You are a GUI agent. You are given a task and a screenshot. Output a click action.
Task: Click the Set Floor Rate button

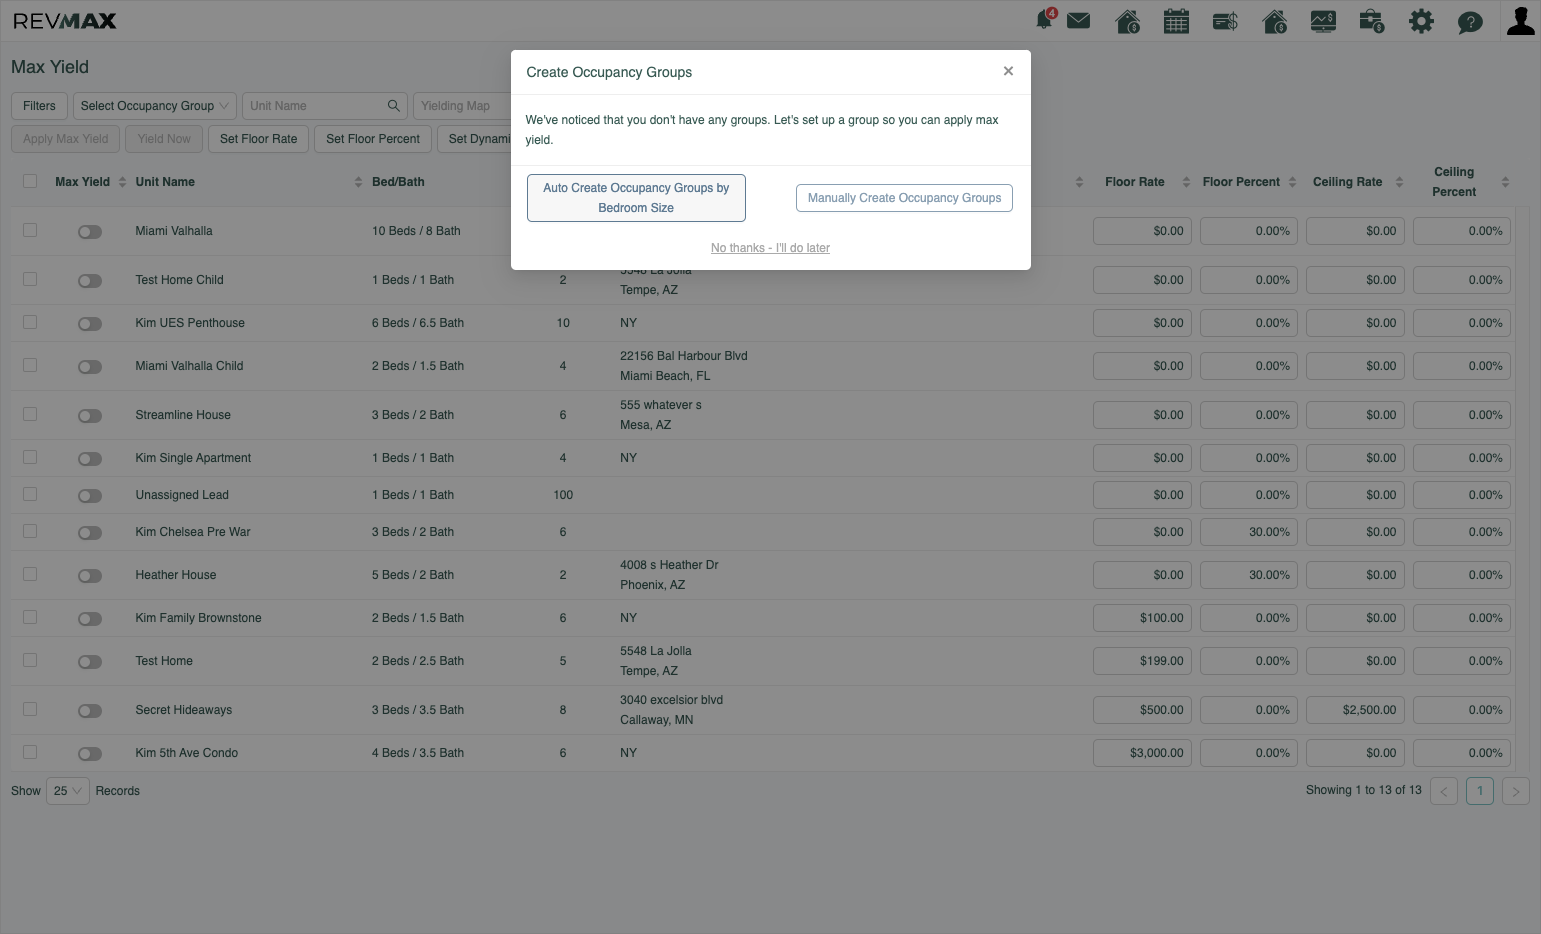(259, 139)
